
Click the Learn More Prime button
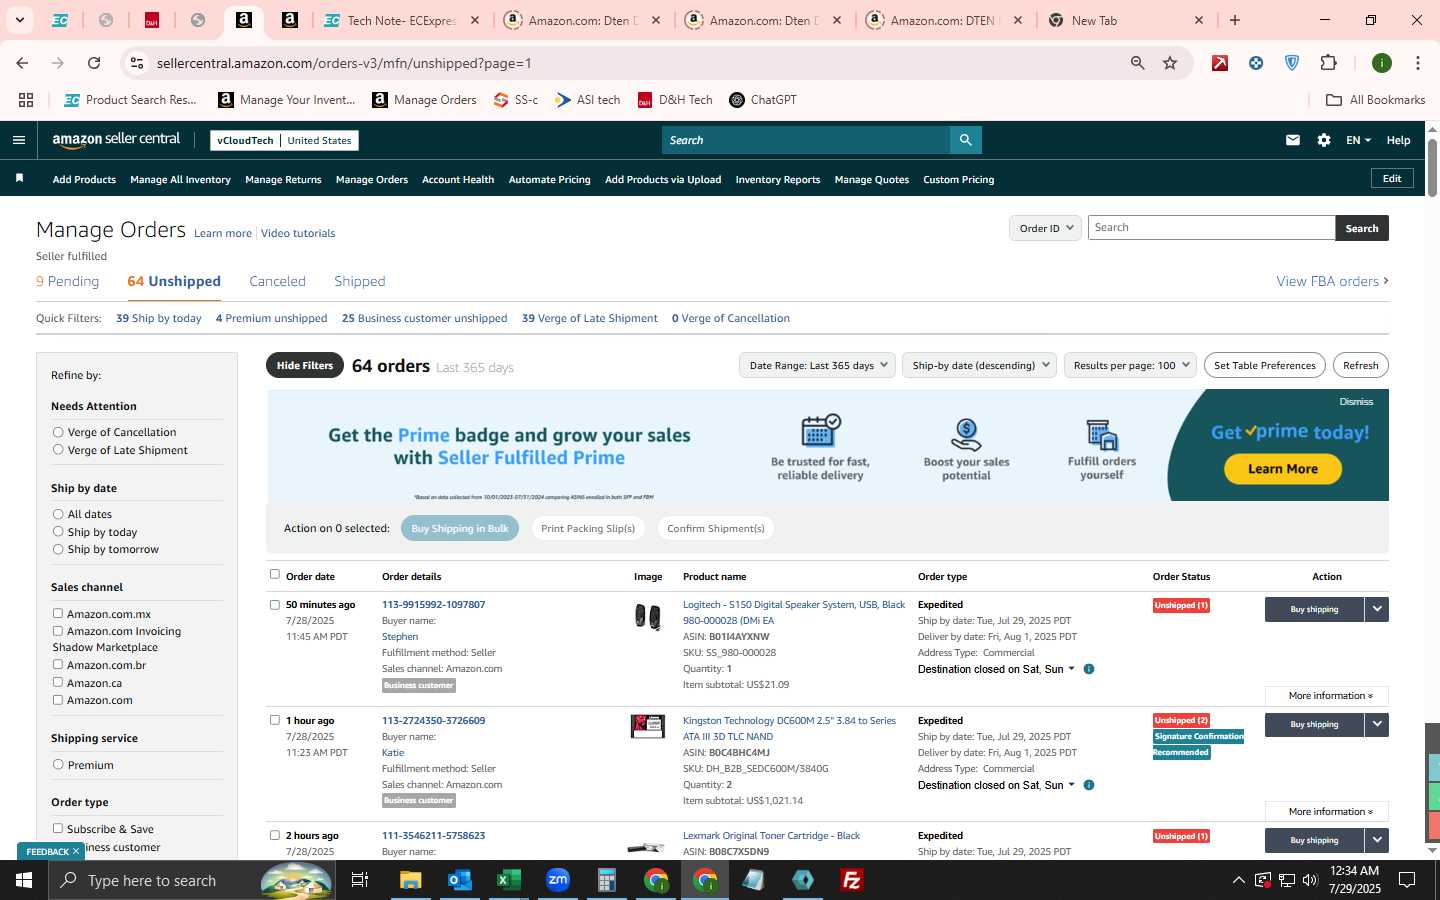tap(1283, 469)
